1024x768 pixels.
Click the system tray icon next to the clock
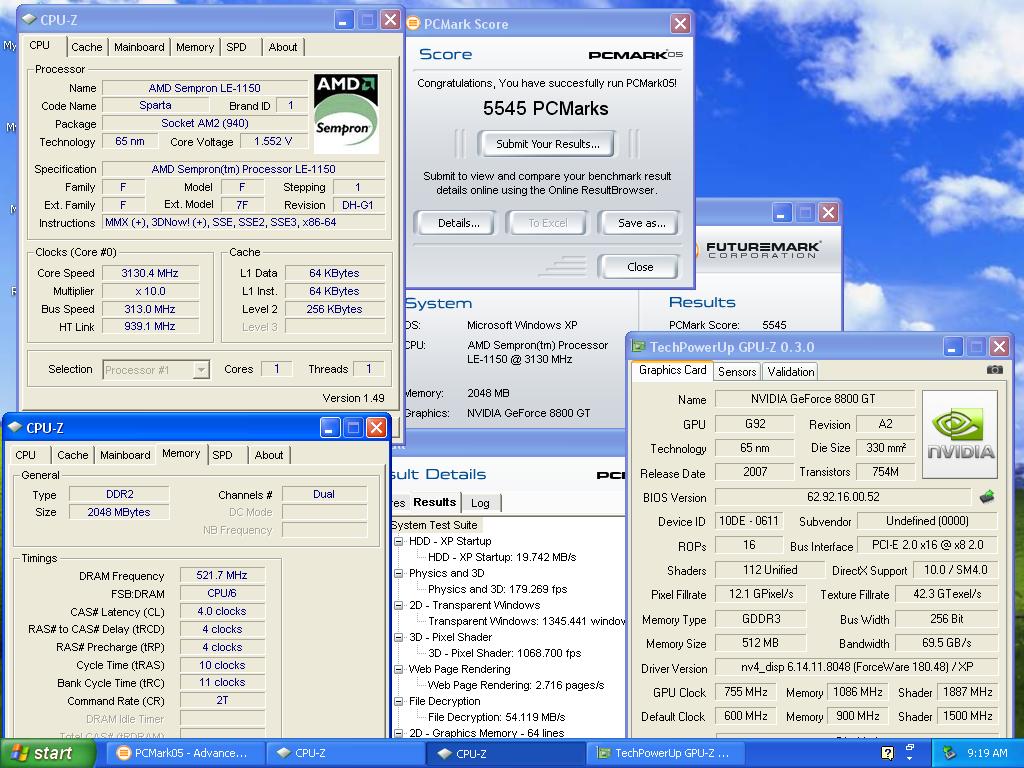(949, 753)
